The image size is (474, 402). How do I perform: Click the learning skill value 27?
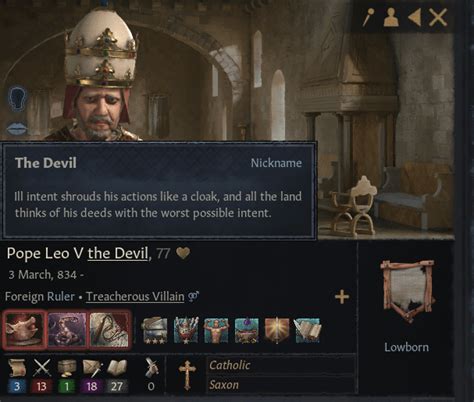click(x=117, y=386)
